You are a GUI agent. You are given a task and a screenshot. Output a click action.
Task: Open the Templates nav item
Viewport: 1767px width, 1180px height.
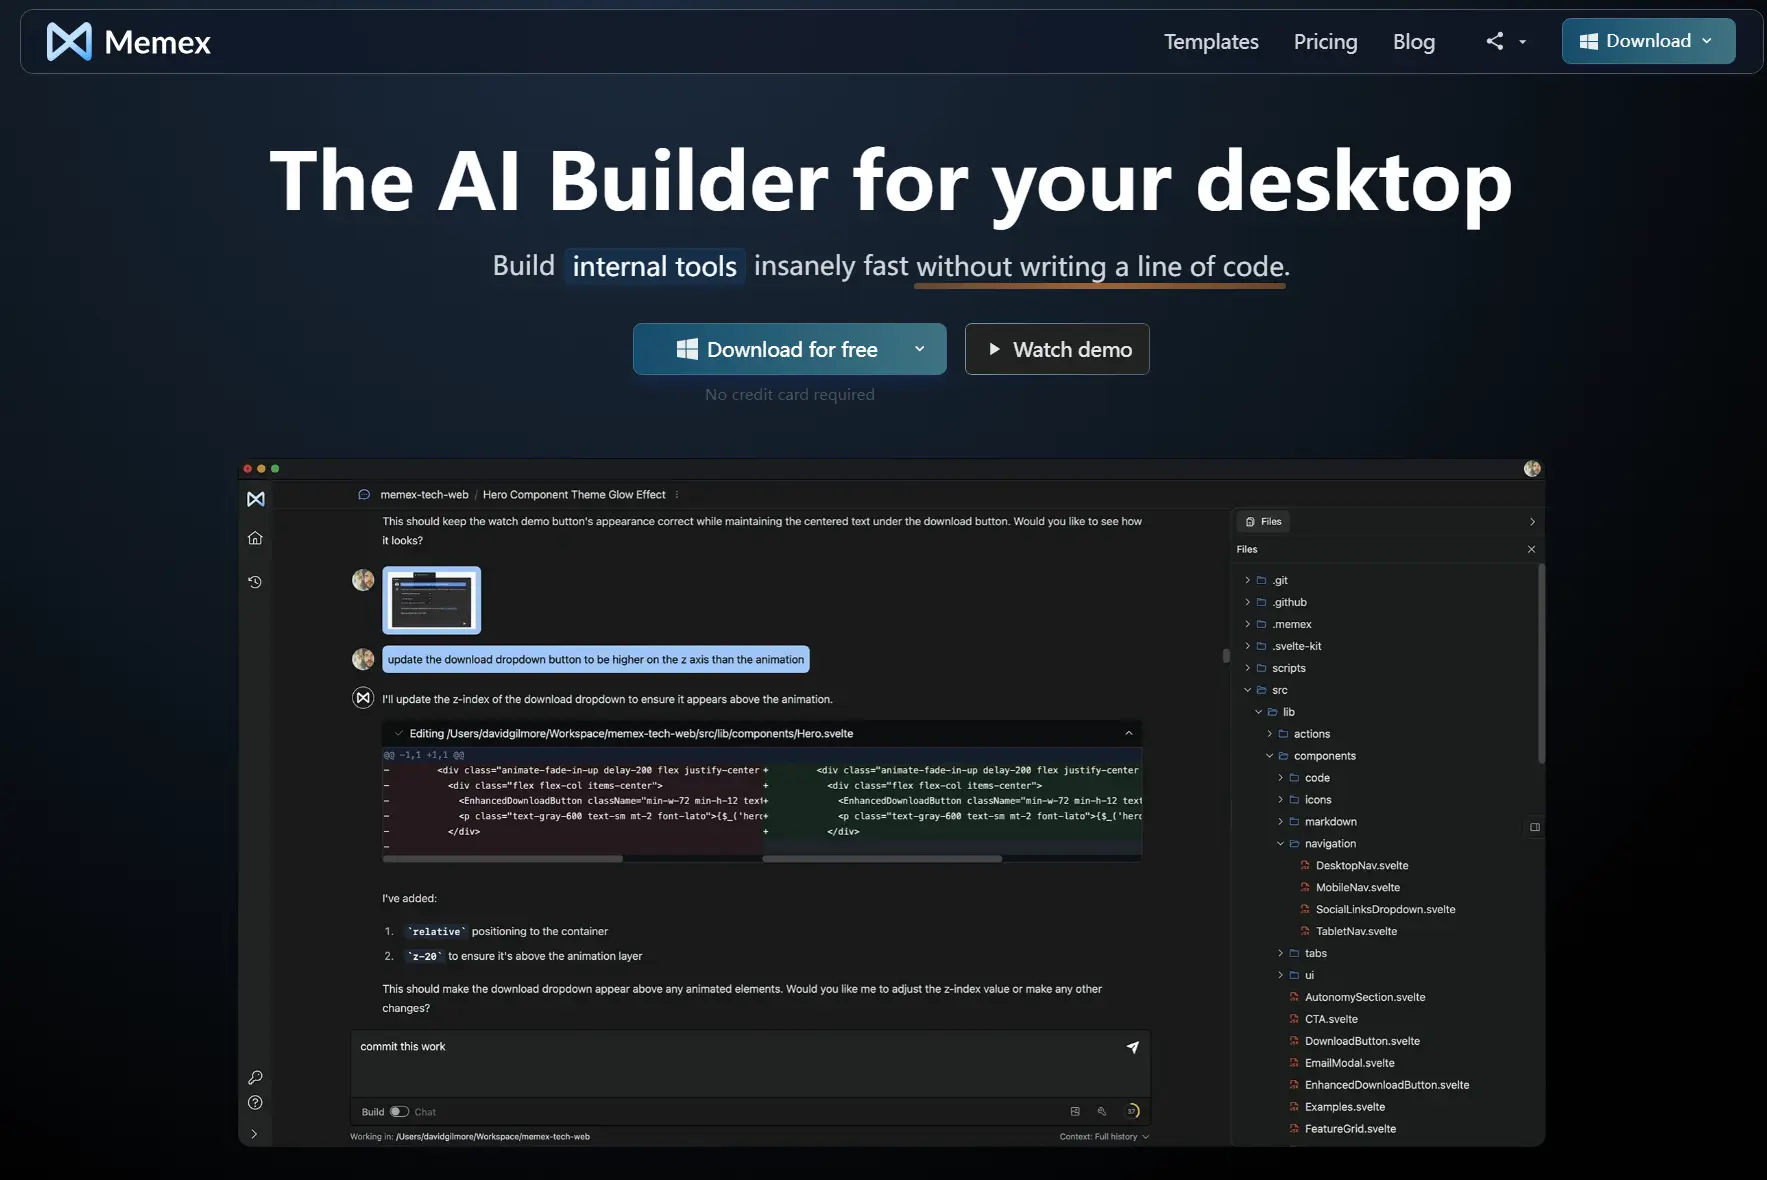point(1210,42)
